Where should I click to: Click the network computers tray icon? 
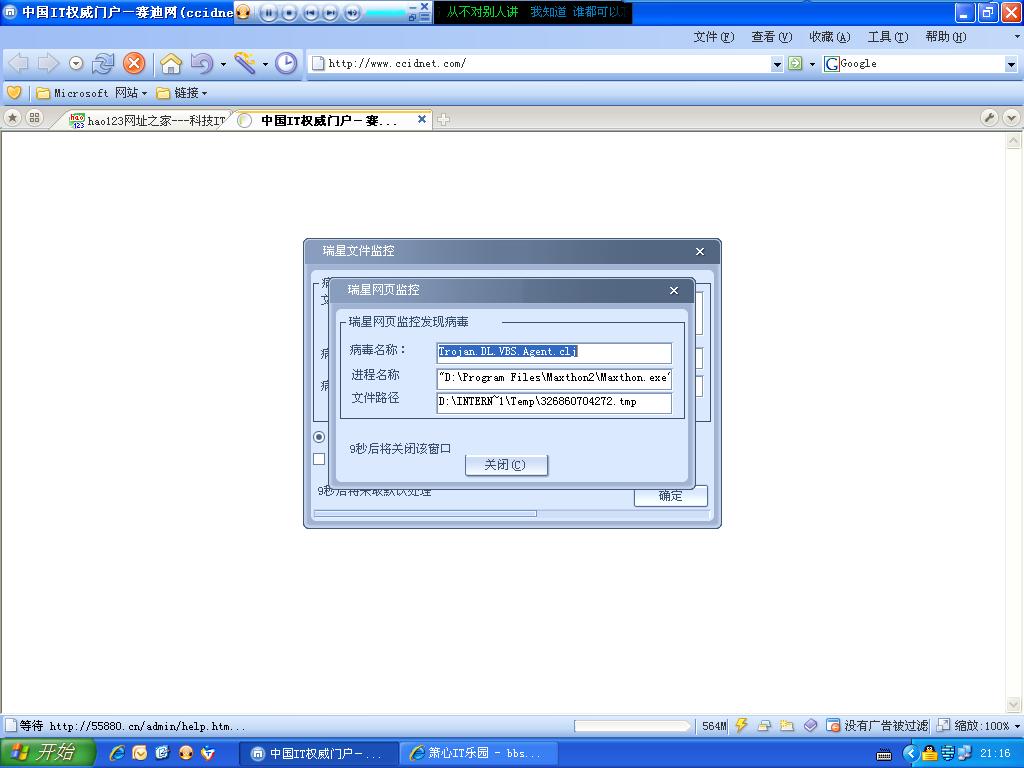(964, 754)
